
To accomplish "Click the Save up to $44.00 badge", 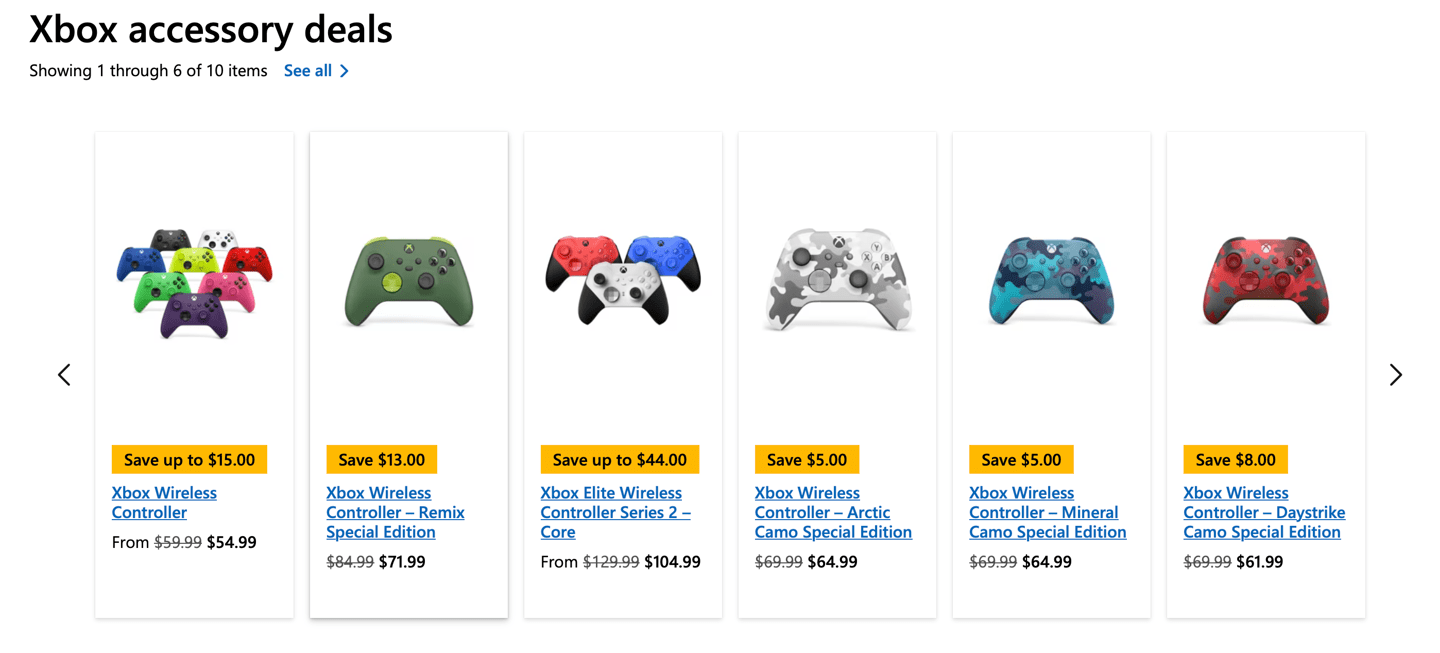I will [620, 460].
